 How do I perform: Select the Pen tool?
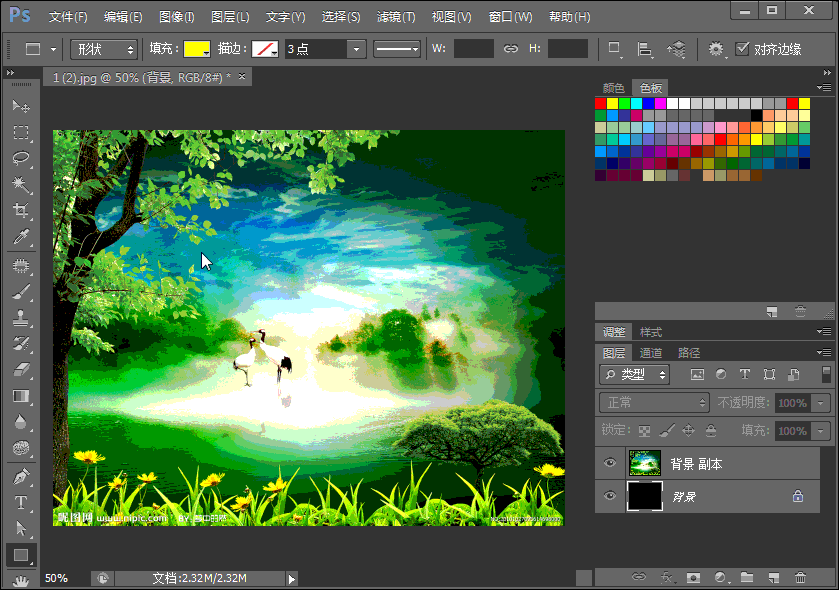tap(21, 476)
